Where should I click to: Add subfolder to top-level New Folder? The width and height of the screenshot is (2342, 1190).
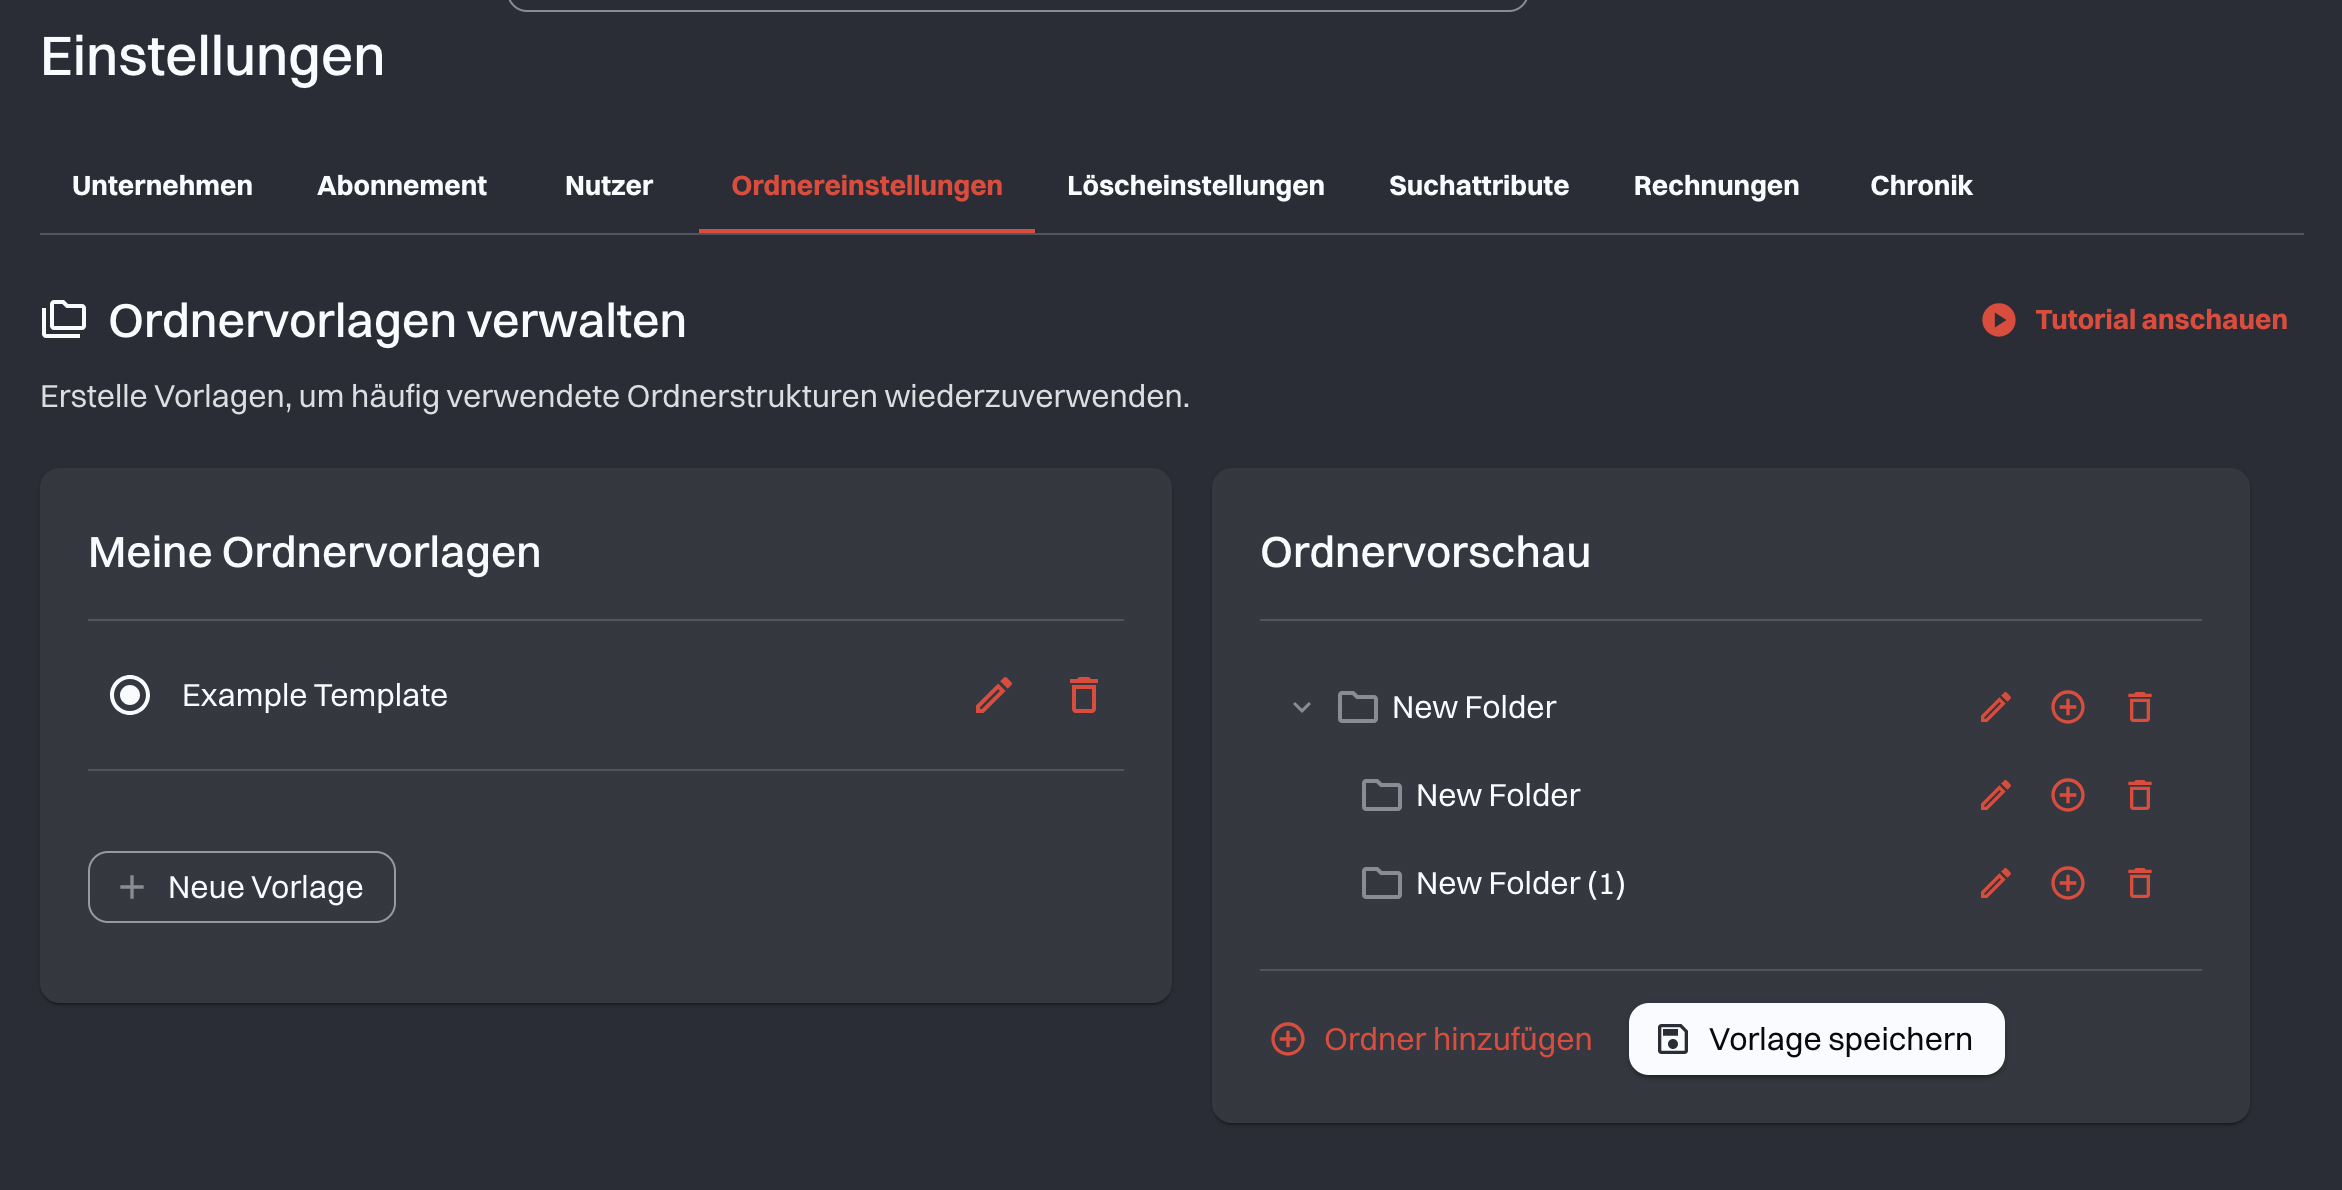[2067, 707]
